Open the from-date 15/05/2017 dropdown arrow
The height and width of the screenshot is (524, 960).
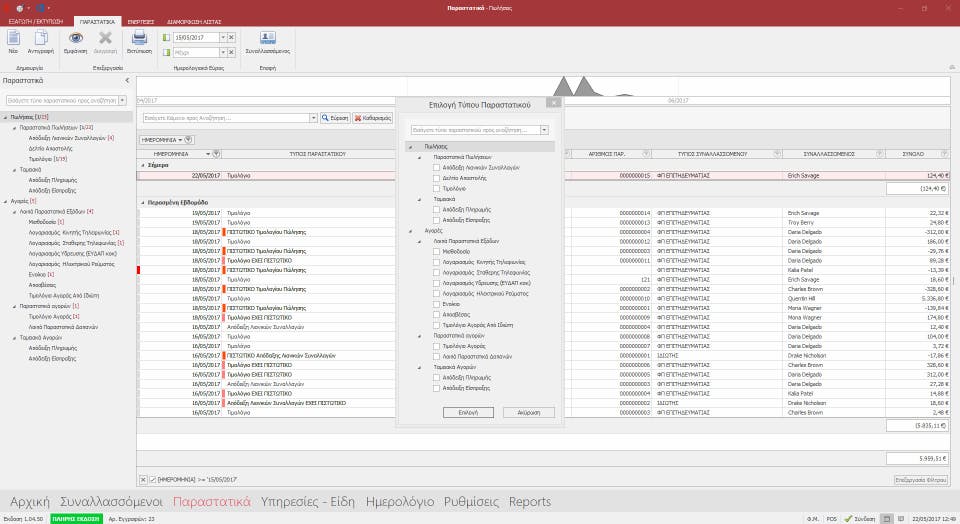coord(223,37)
